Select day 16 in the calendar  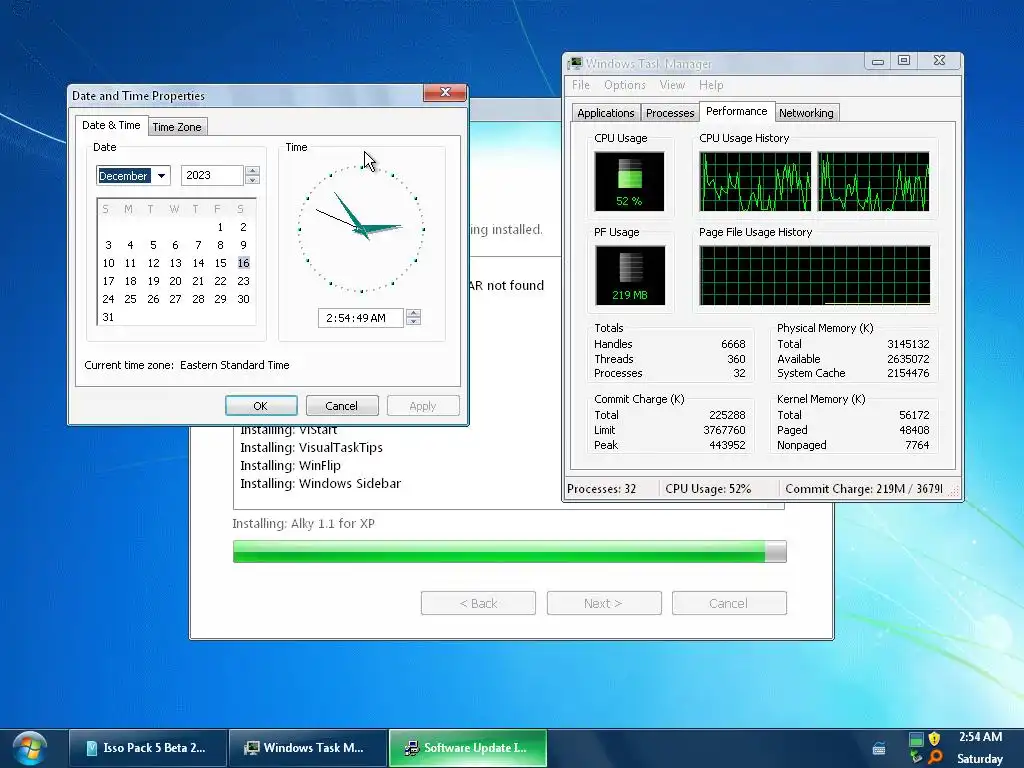pyautogui.click(x=243, y=263)
